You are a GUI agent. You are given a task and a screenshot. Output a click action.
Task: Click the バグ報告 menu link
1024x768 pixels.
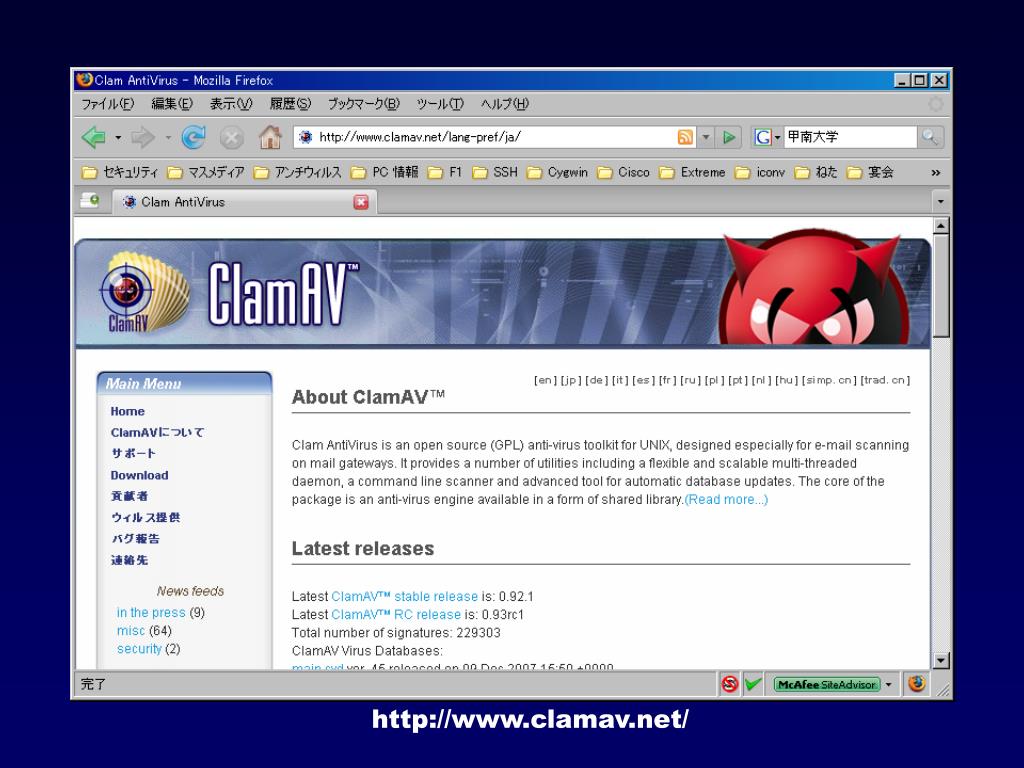(x=135, y=539)
